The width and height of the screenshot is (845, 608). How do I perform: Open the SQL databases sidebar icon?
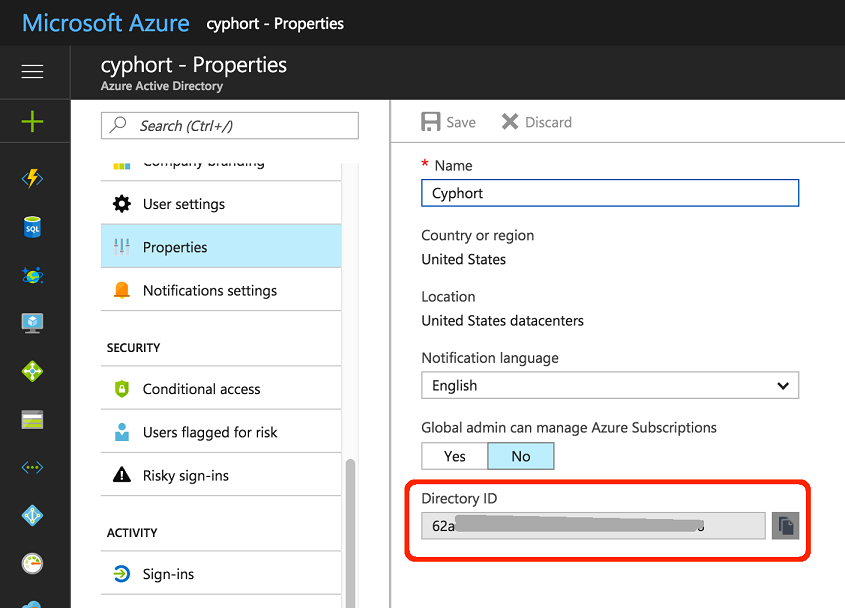[32, 227]
